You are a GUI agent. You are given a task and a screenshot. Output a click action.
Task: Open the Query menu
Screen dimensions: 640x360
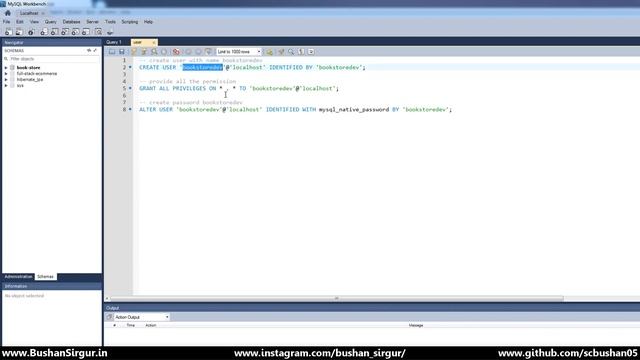pyautogui.click(x=51, y=22)
